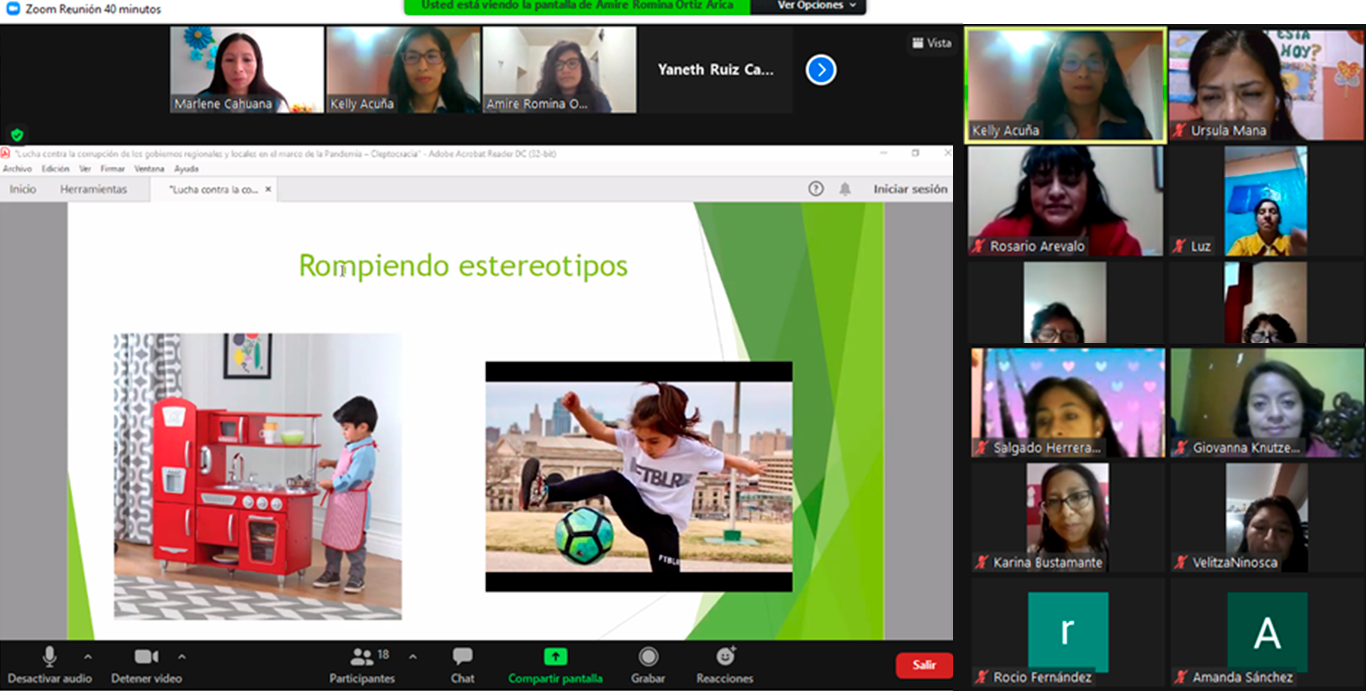Show next participants with blue arrow
The width and height of the screenshot is (1366, 691).
point(821,70)
